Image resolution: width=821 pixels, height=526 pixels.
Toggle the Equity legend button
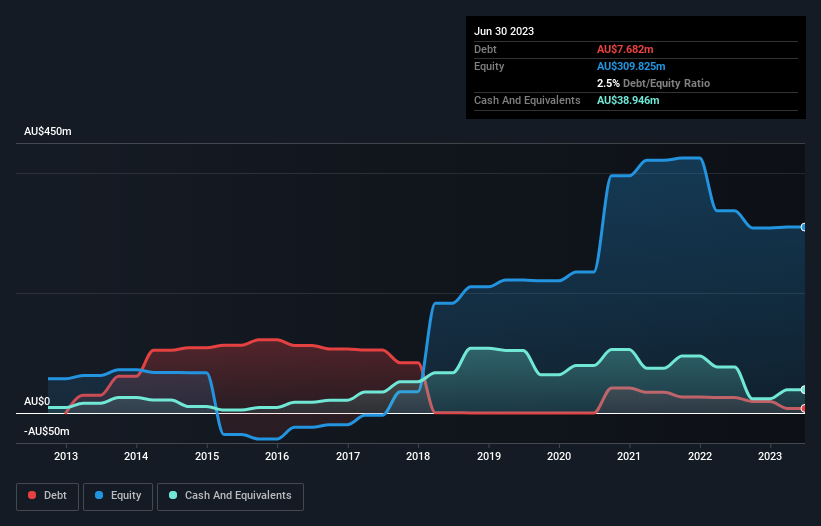(118, 496)
